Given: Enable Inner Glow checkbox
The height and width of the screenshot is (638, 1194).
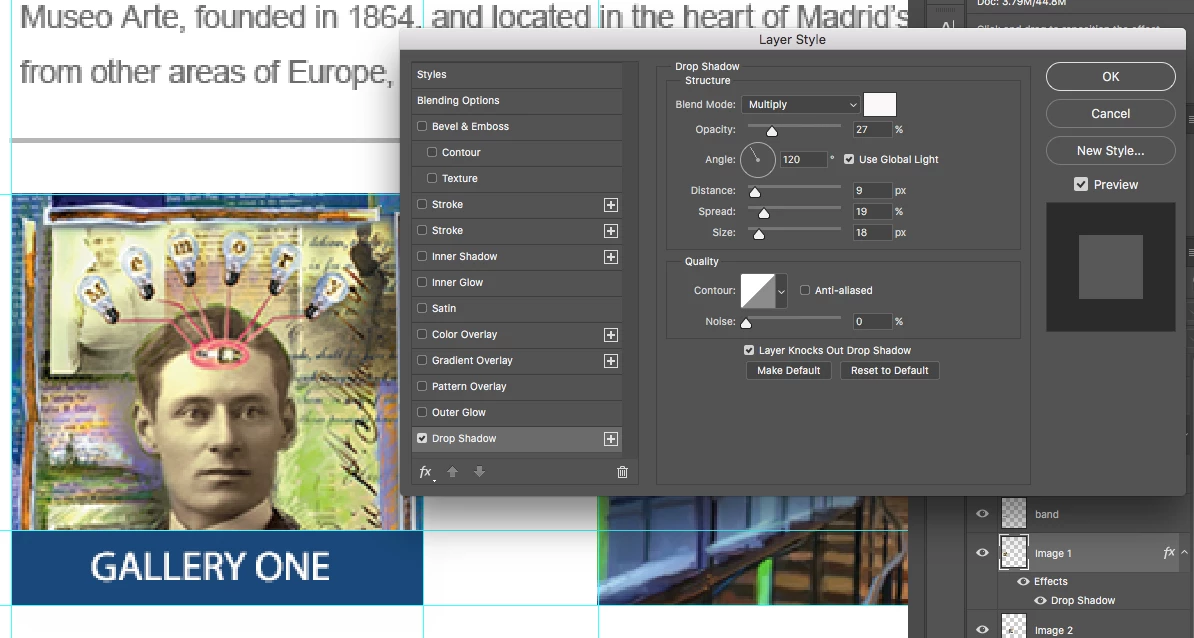Looking at the screenshot, I should [422, 282].
